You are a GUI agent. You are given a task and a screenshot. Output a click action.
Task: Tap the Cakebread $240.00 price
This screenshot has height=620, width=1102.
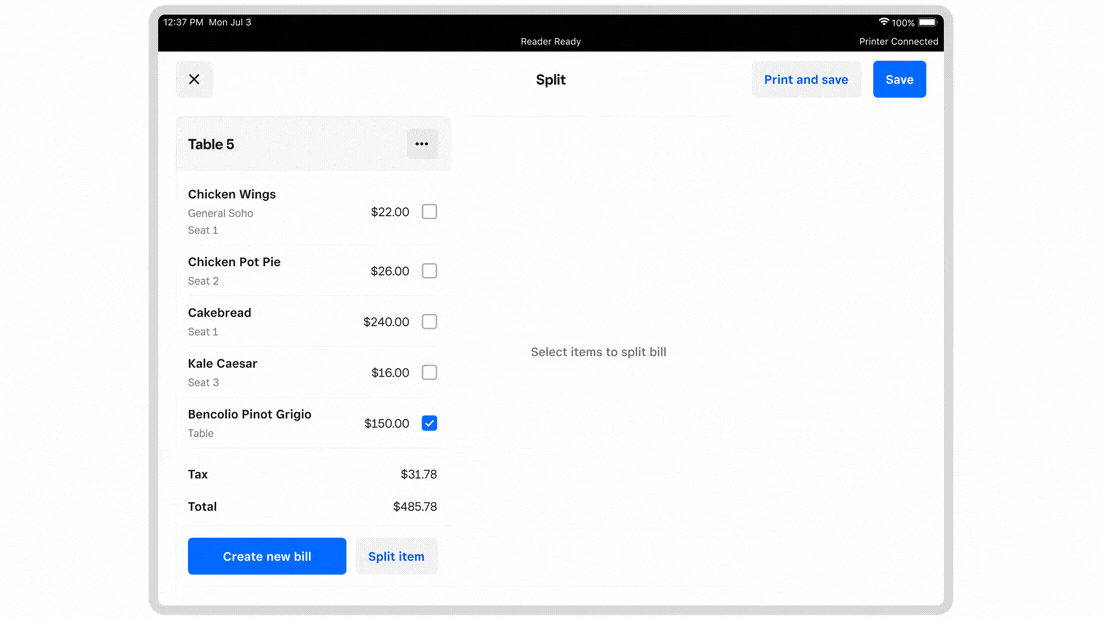pyautogui.click(x=386, y=322)
